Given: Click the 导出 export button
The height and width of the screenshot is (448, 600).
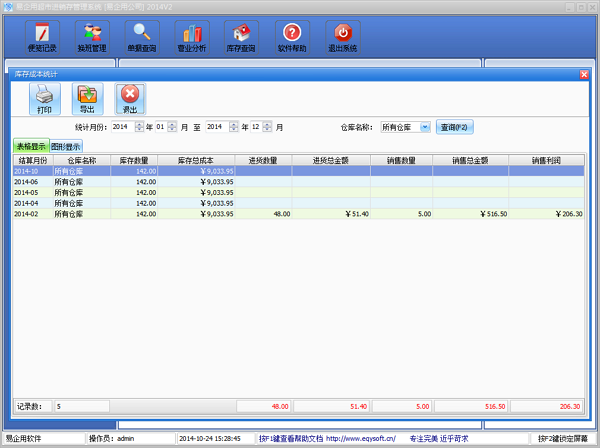Looking at the screenshot, I should 88,99.
